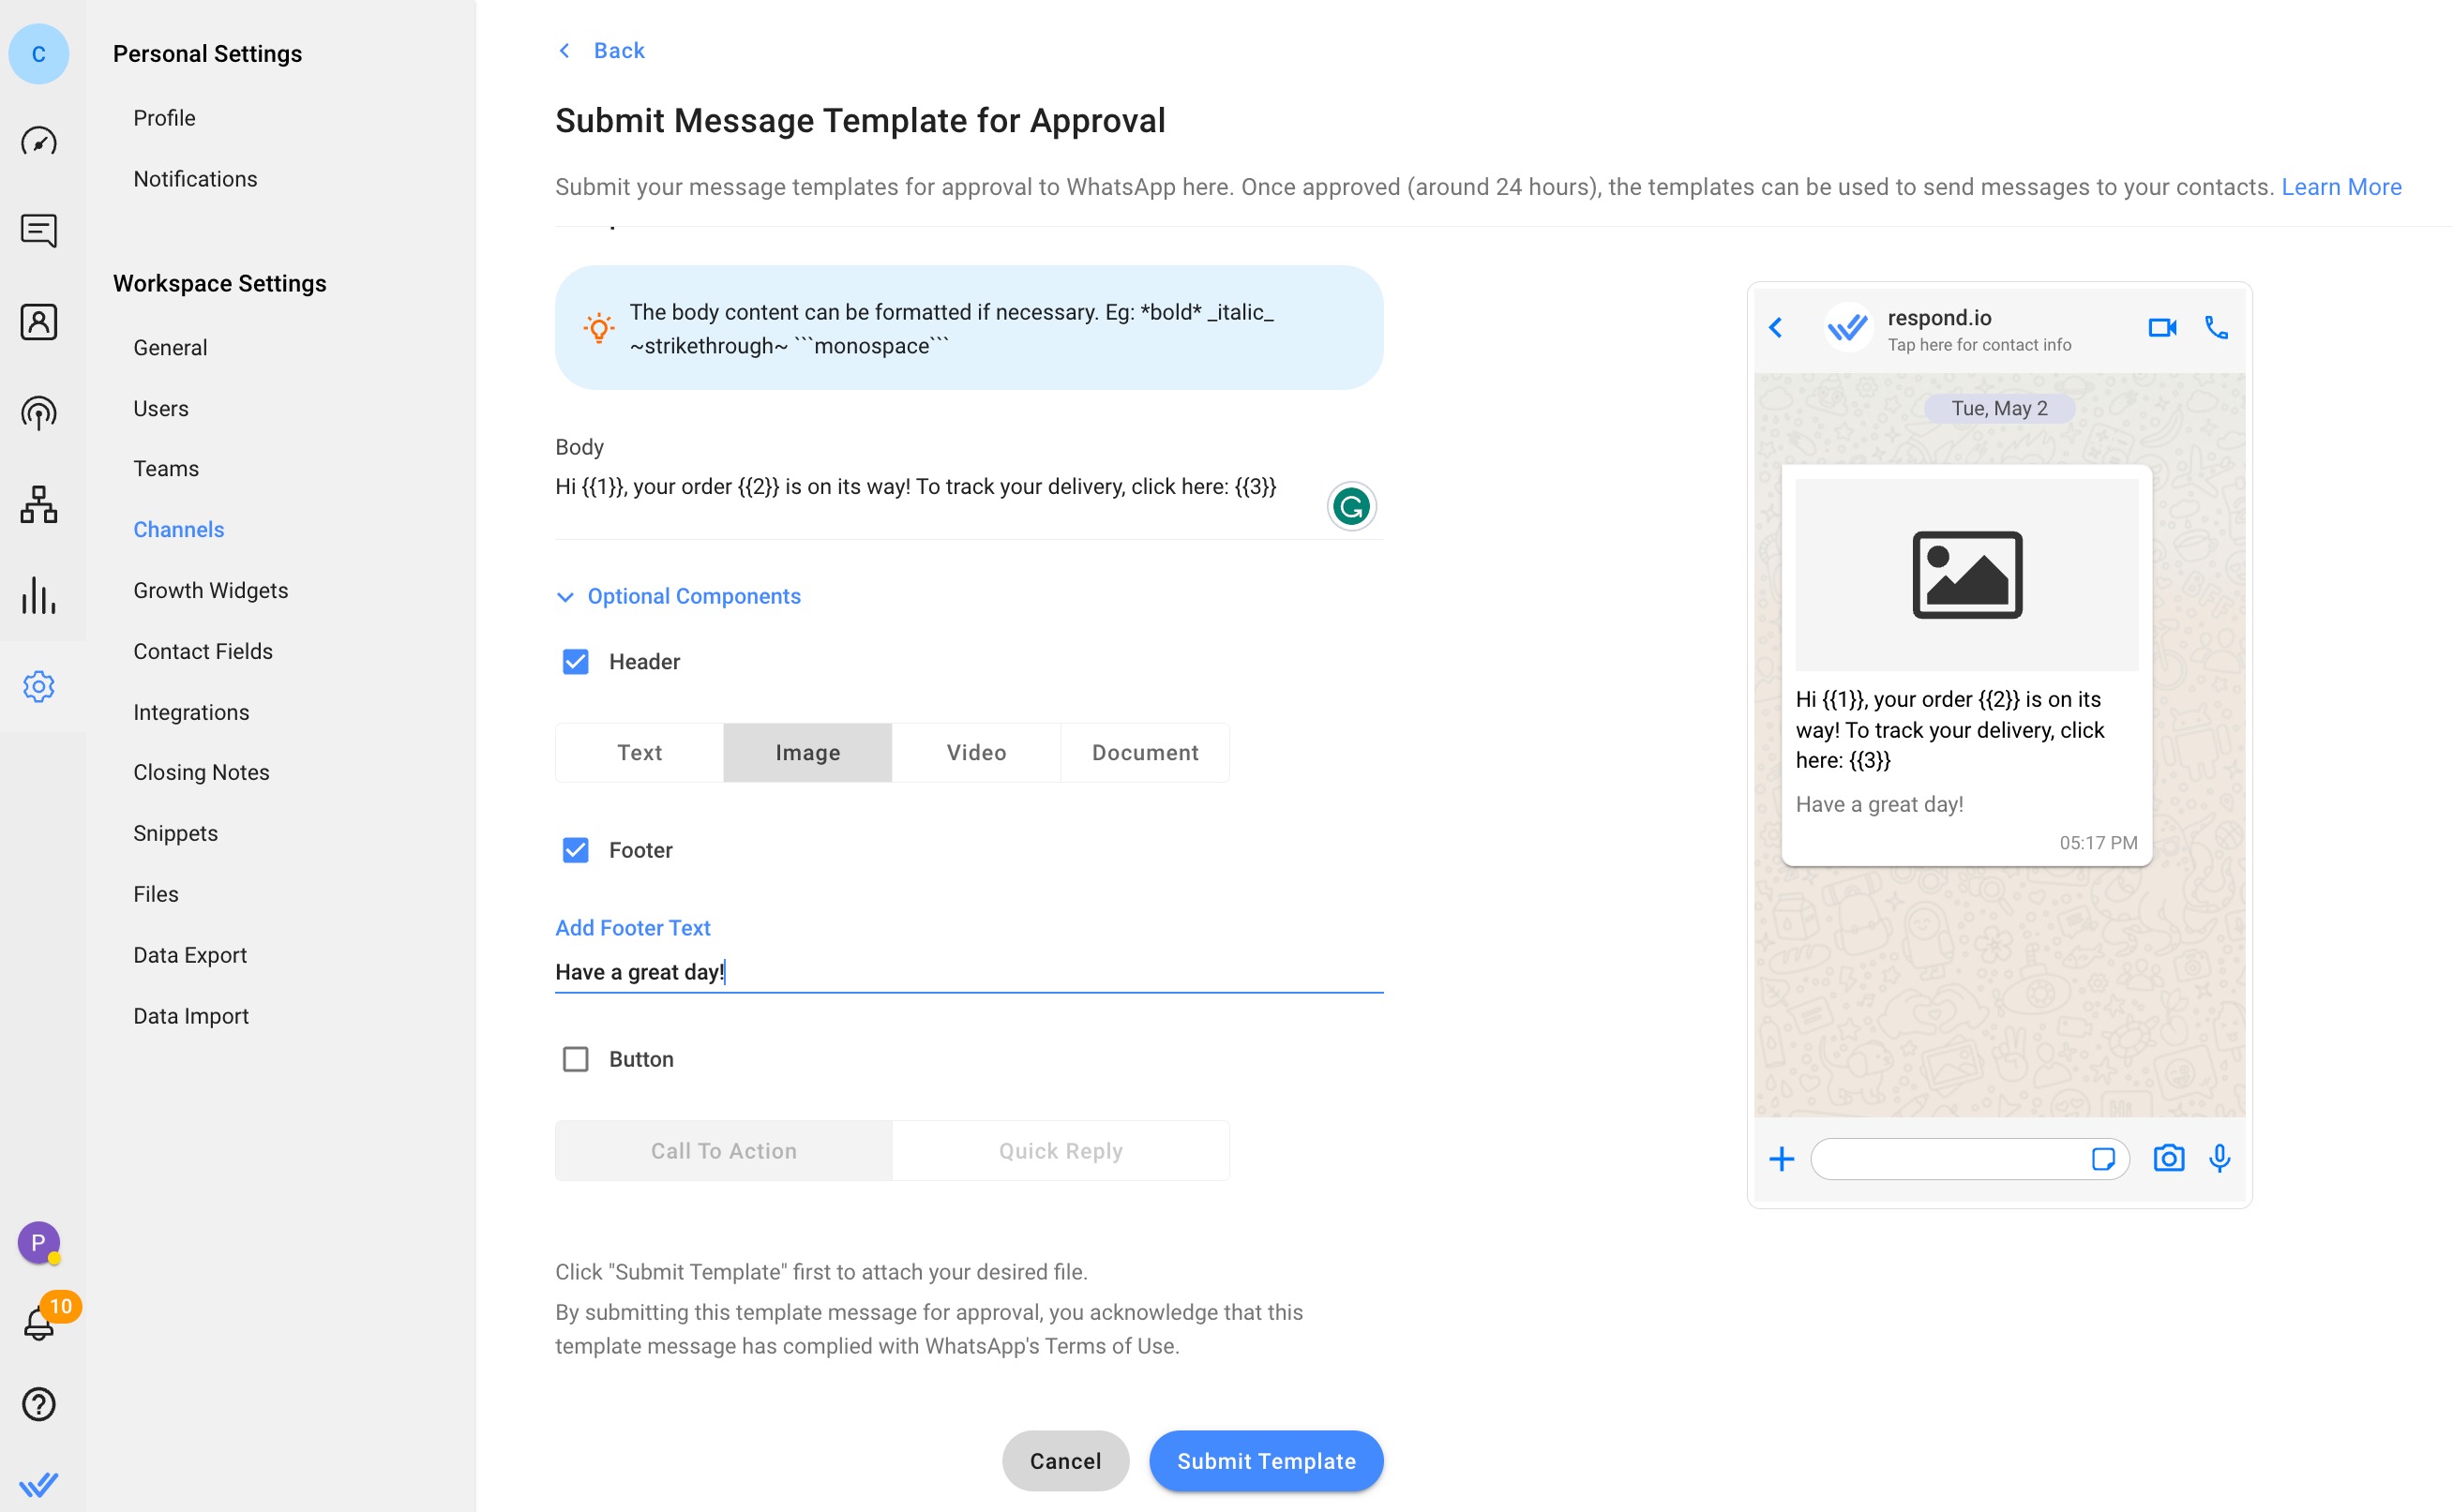The height and width of the screenshot is (1512, 2453).
Task: Click the back arrow in message preview
Action: (1777, 328)
